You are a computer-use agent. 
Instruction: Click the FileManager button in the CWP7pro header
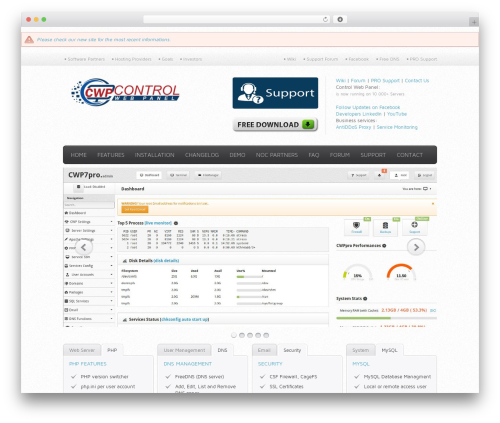click(x=208, y=175)
